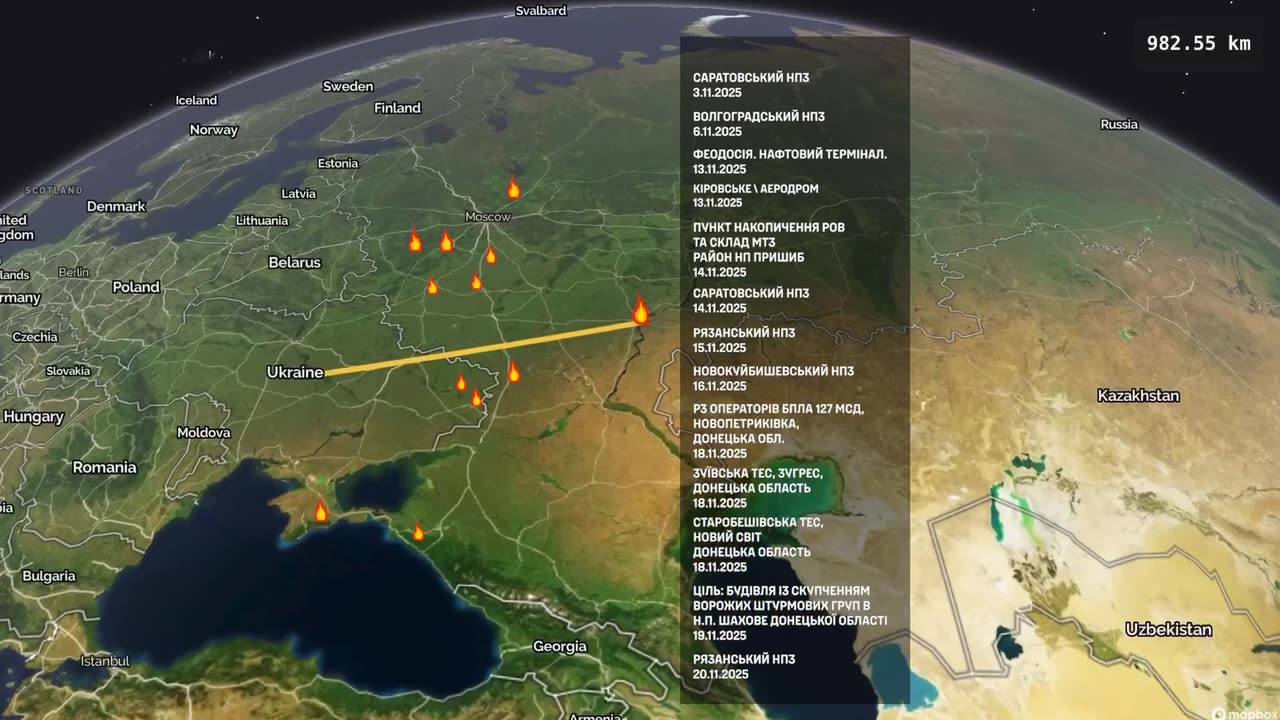Click the Poland country label
1280x720 pixels.
pos(136,287)
